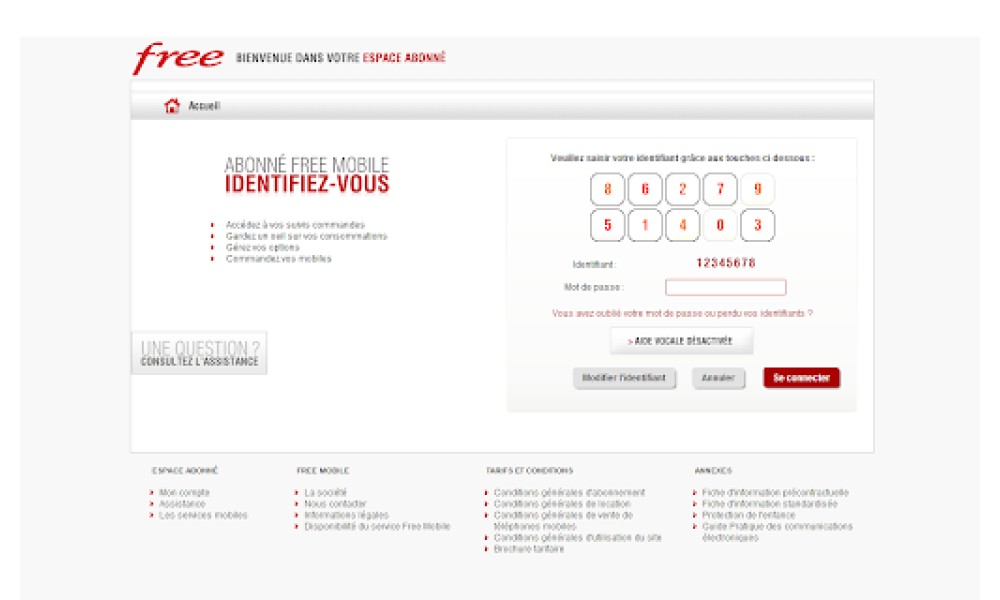
Task: Tap keypad digit 5
Action: pos(607,225)
